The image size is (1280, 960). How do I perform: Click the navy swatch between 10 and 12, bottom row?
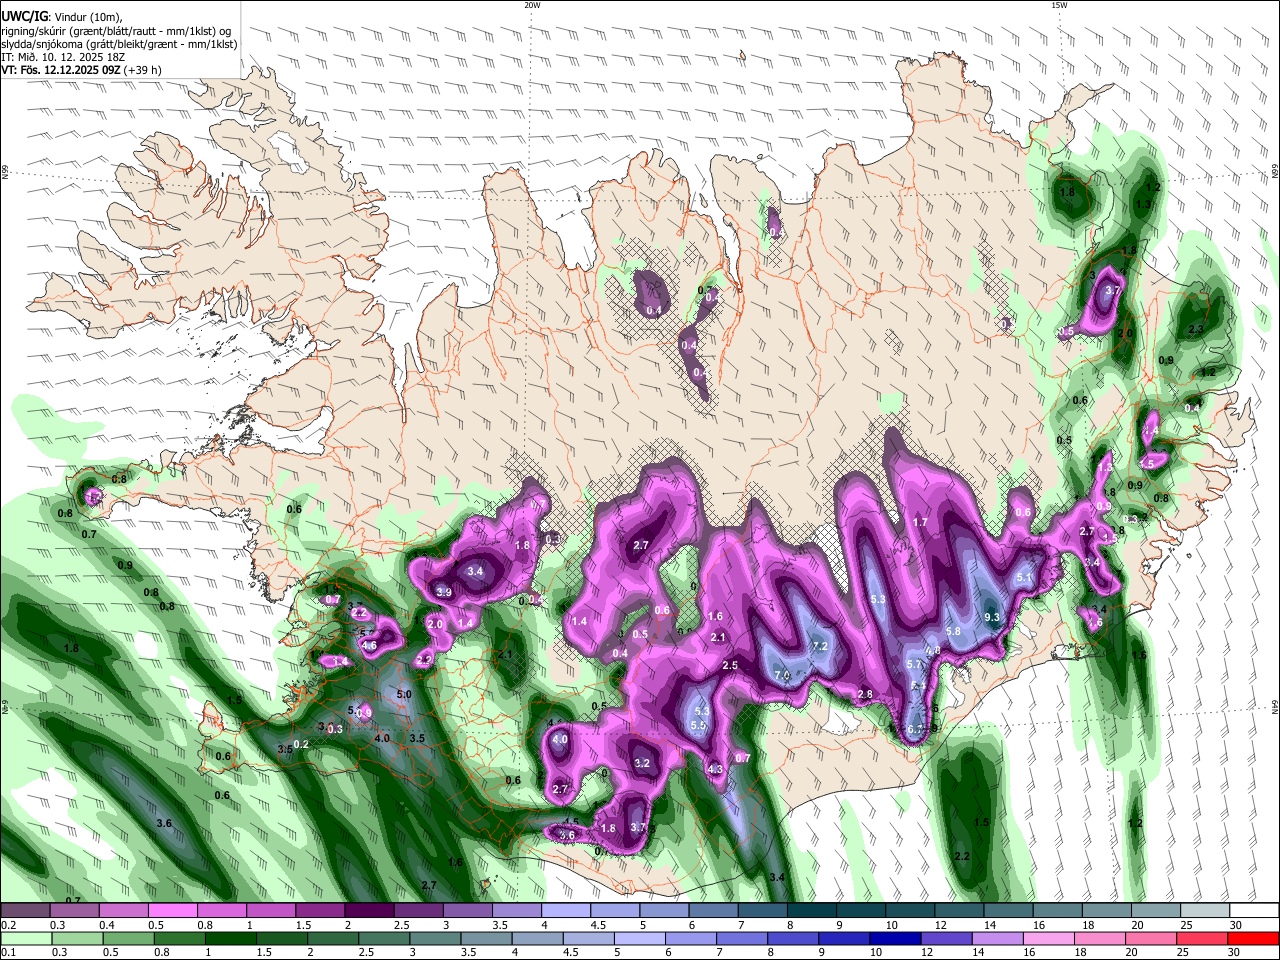896,939
